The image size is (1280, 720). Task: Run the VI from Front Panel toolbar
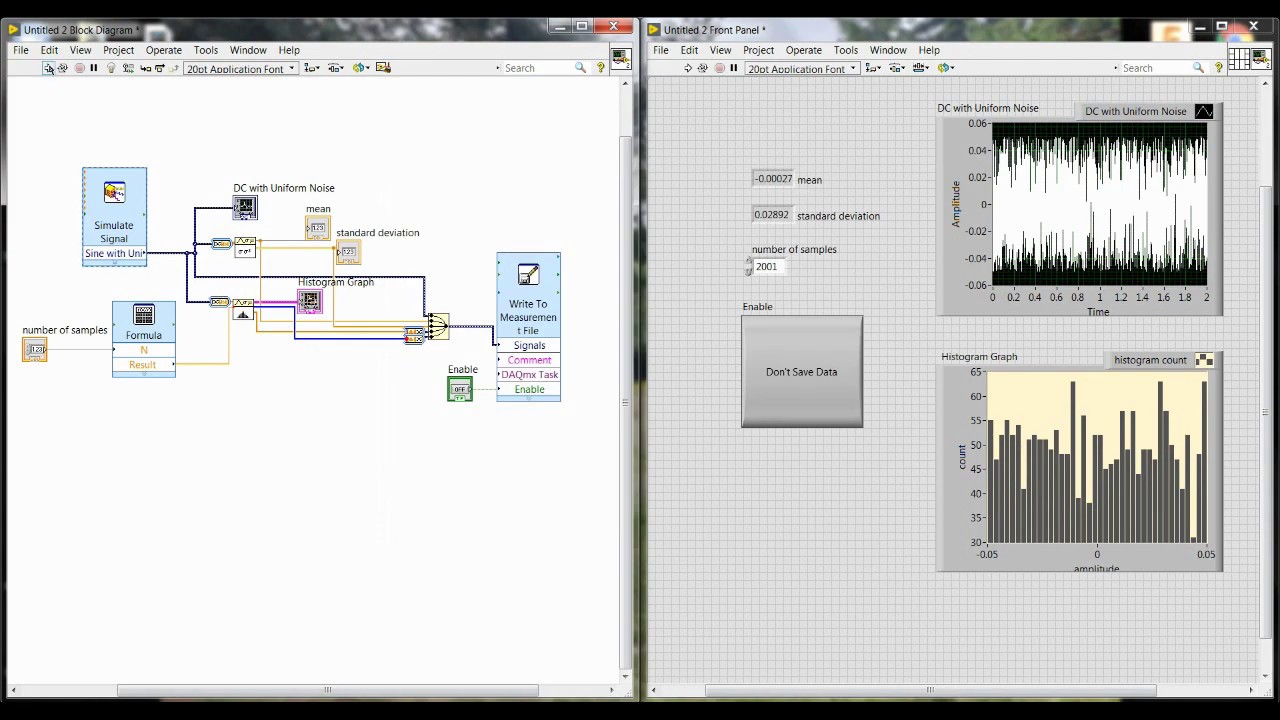688,68
